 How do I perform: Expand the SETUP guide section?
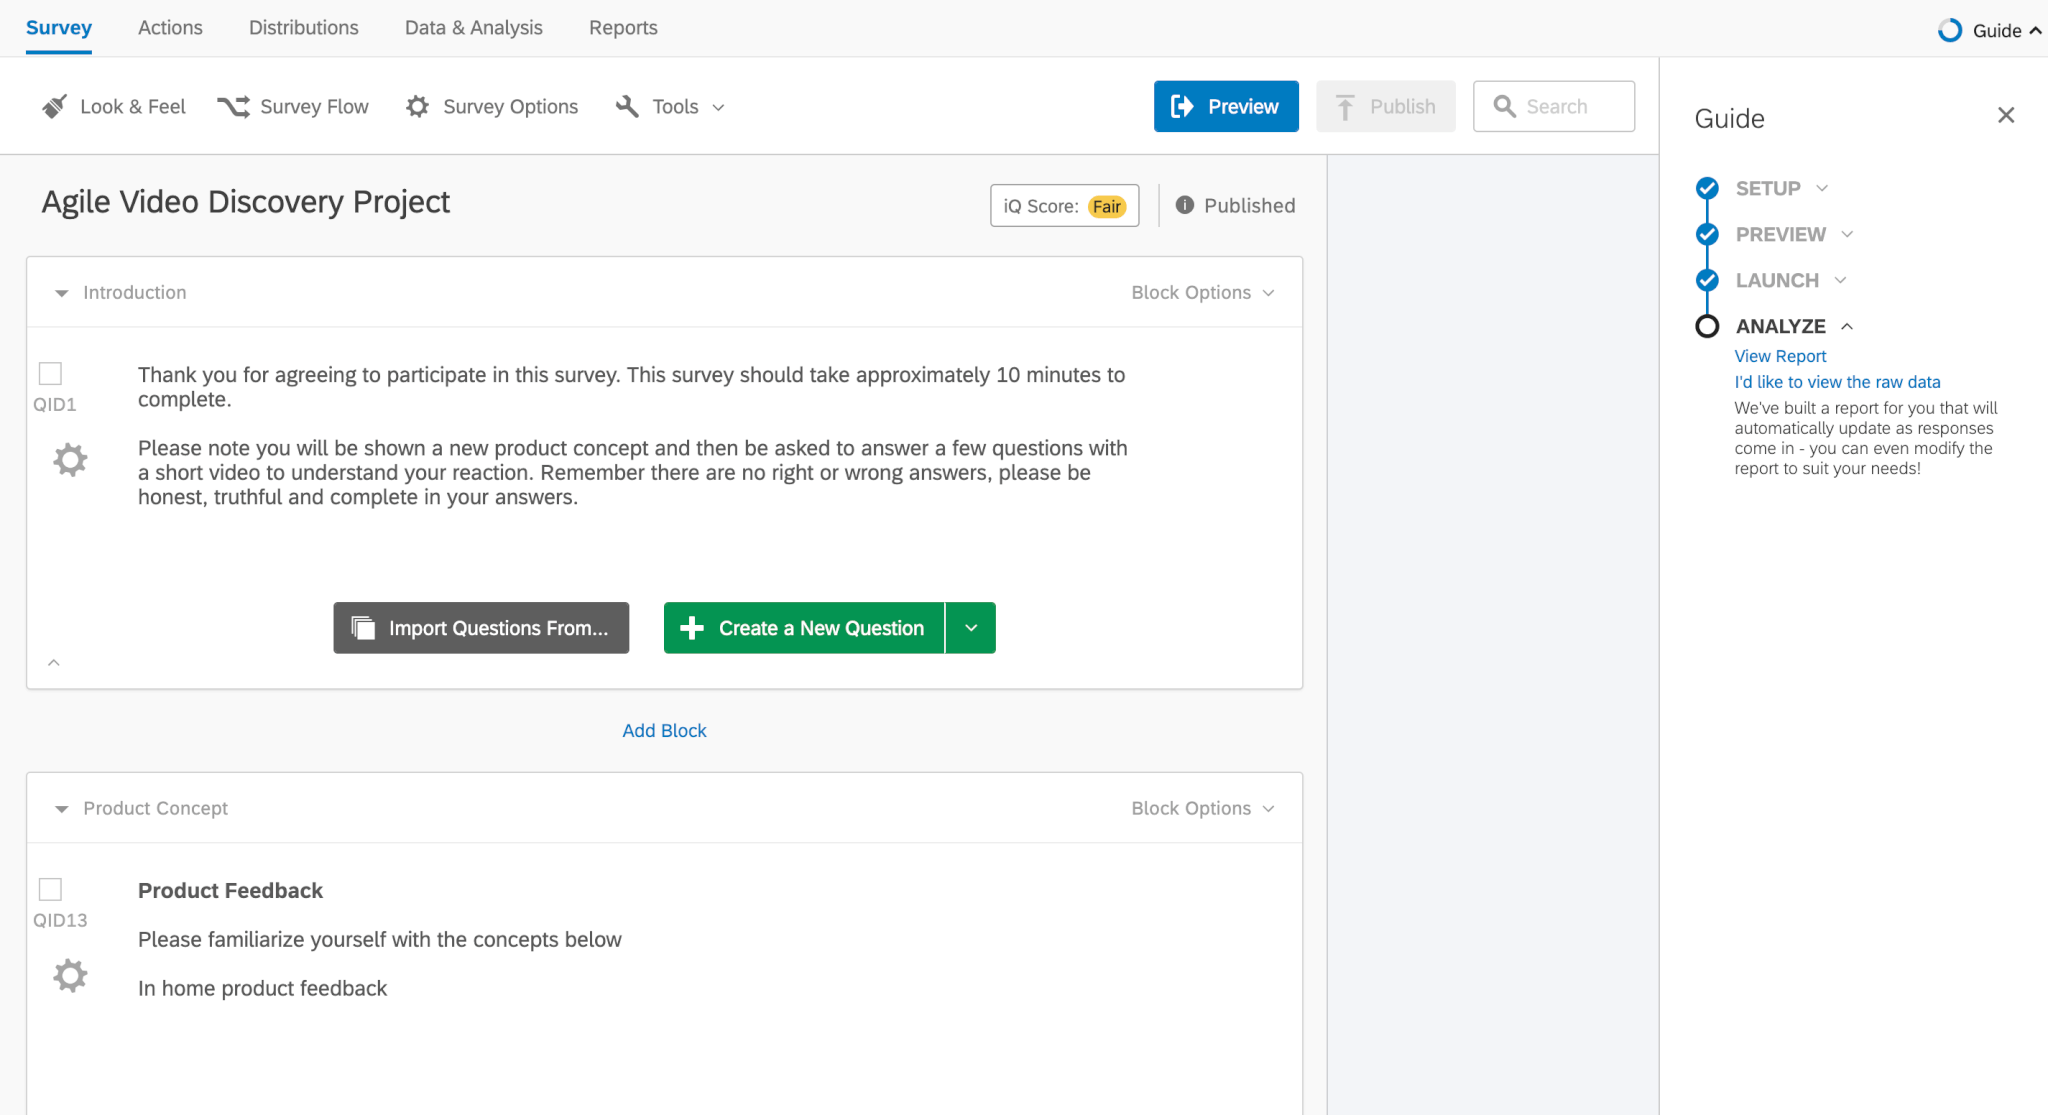coord(1822,188)
